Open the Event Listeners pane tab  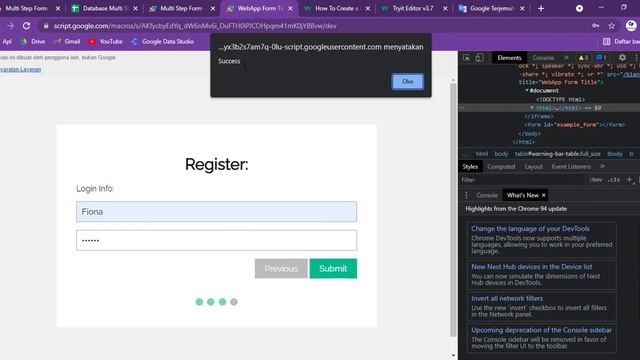coord(571,167)
